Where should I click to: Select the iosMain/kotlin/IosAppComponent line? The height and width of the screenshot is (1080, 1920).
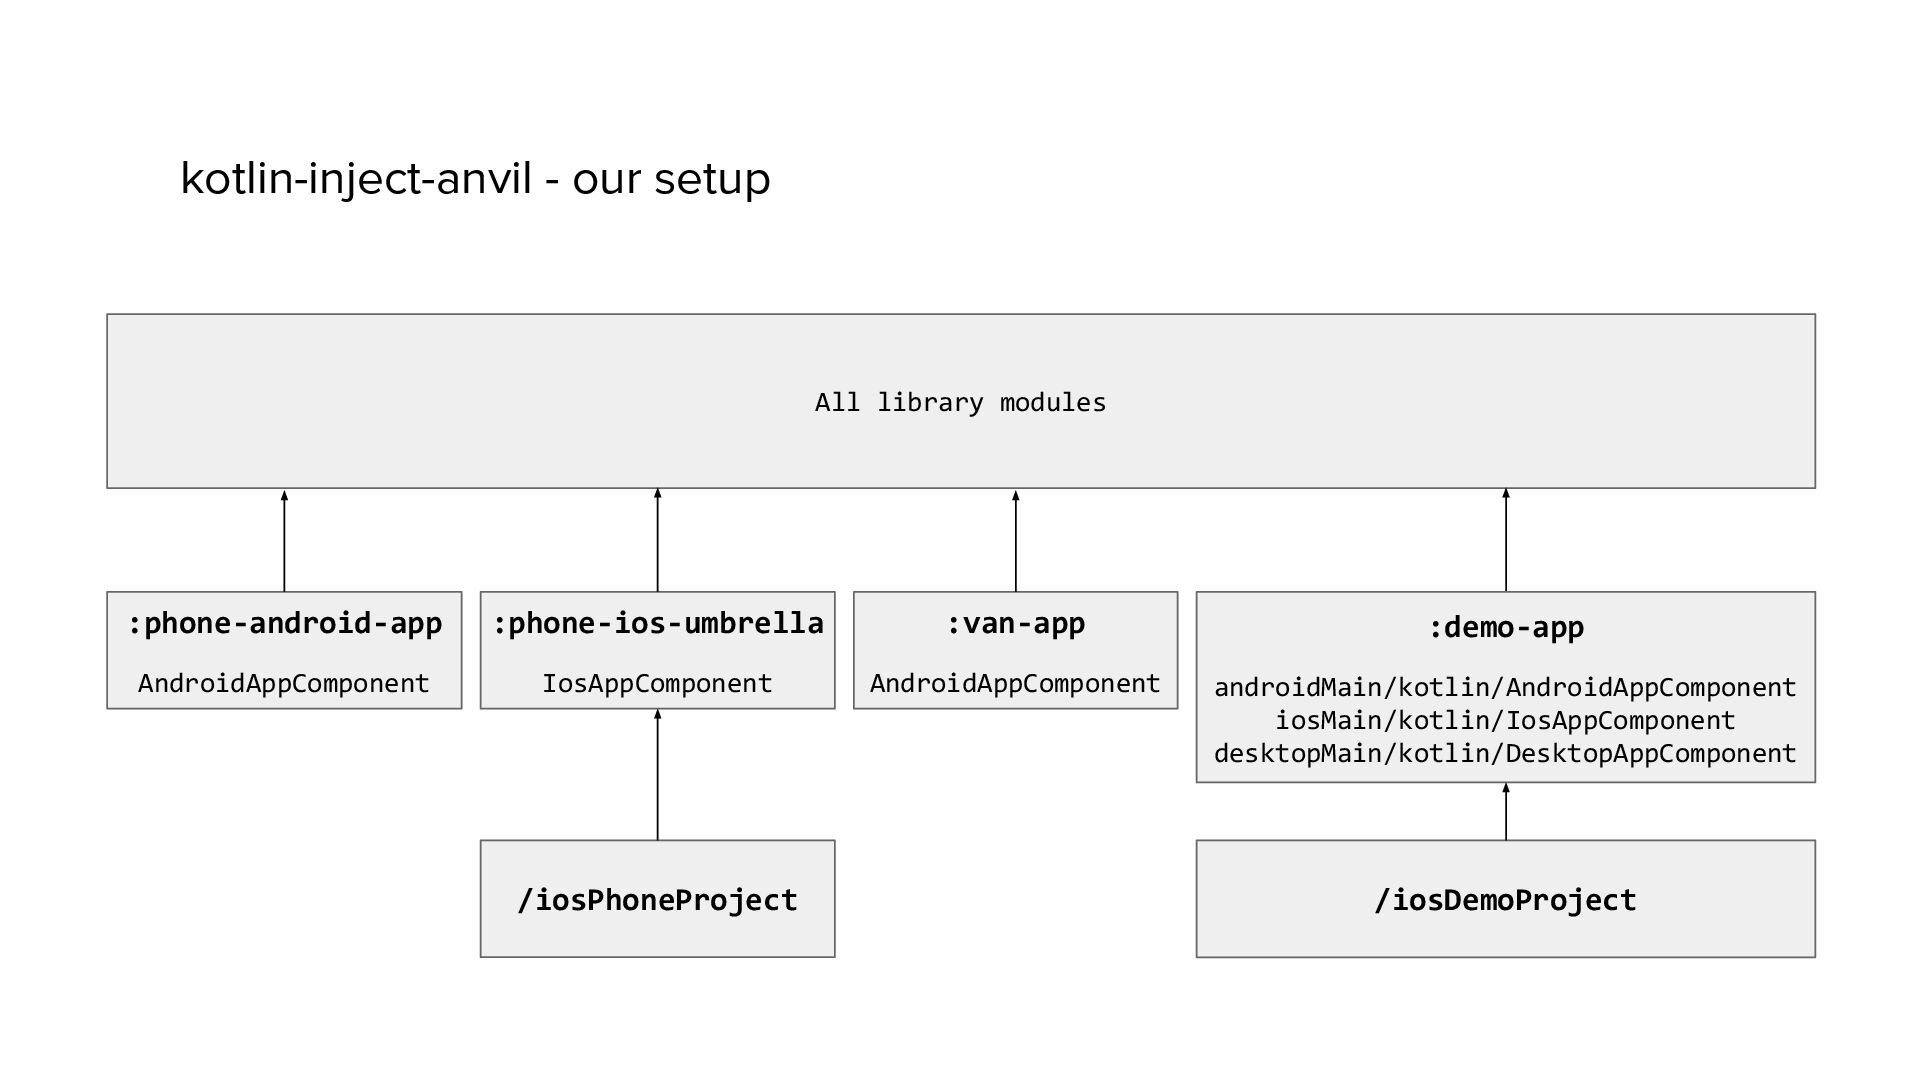click(1505, 721)
